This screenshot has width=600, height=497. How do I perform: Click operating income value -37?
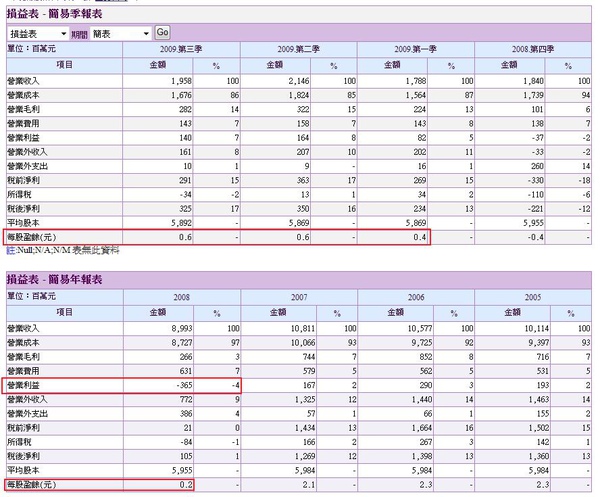[538, 138]
